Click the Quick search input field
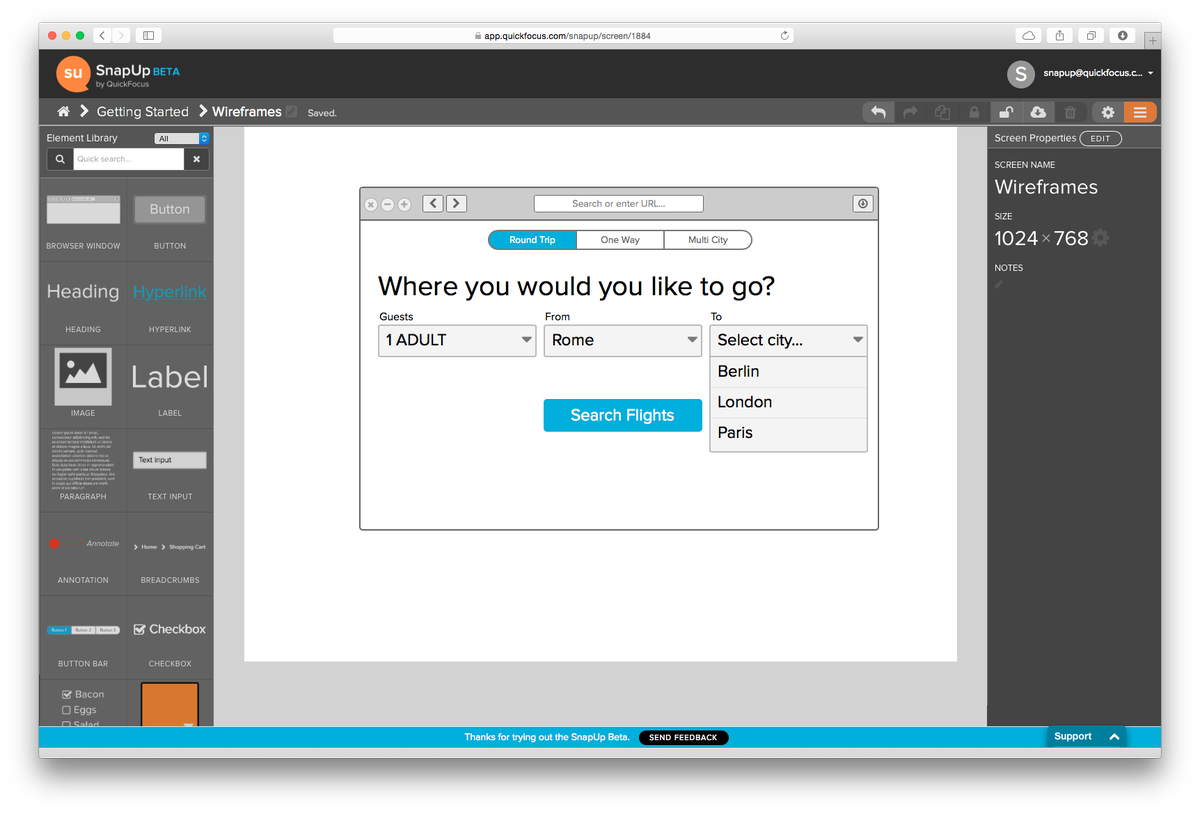The height and width of the screenshot is (814, 1200). 128,159
